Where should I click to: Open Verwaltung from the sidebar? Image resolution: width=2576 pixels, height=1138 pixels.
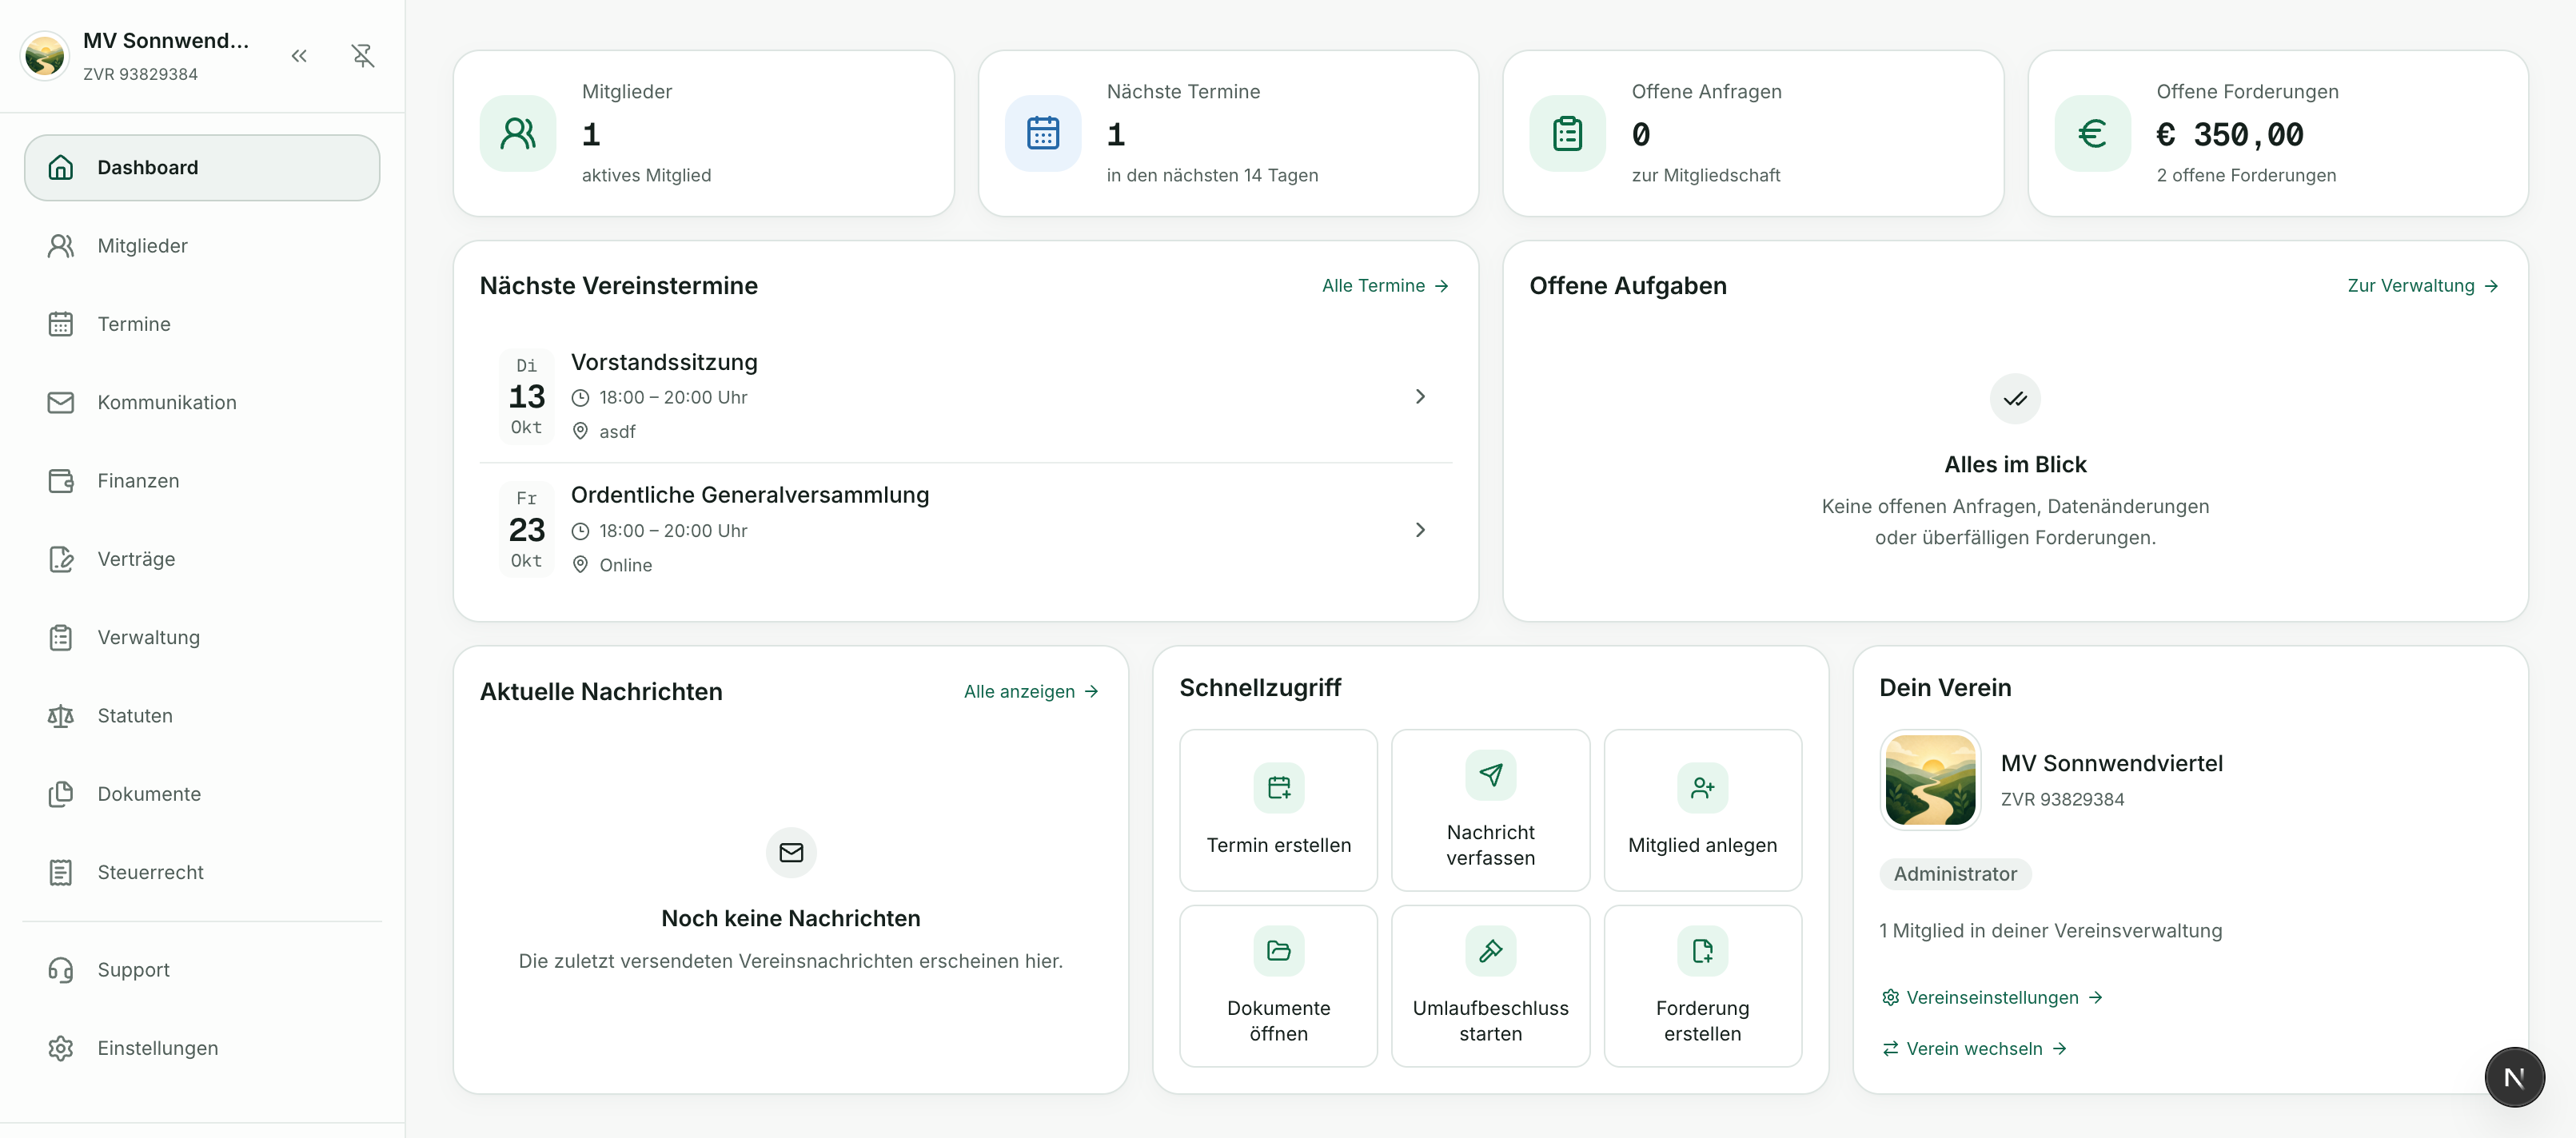(202, 637)
